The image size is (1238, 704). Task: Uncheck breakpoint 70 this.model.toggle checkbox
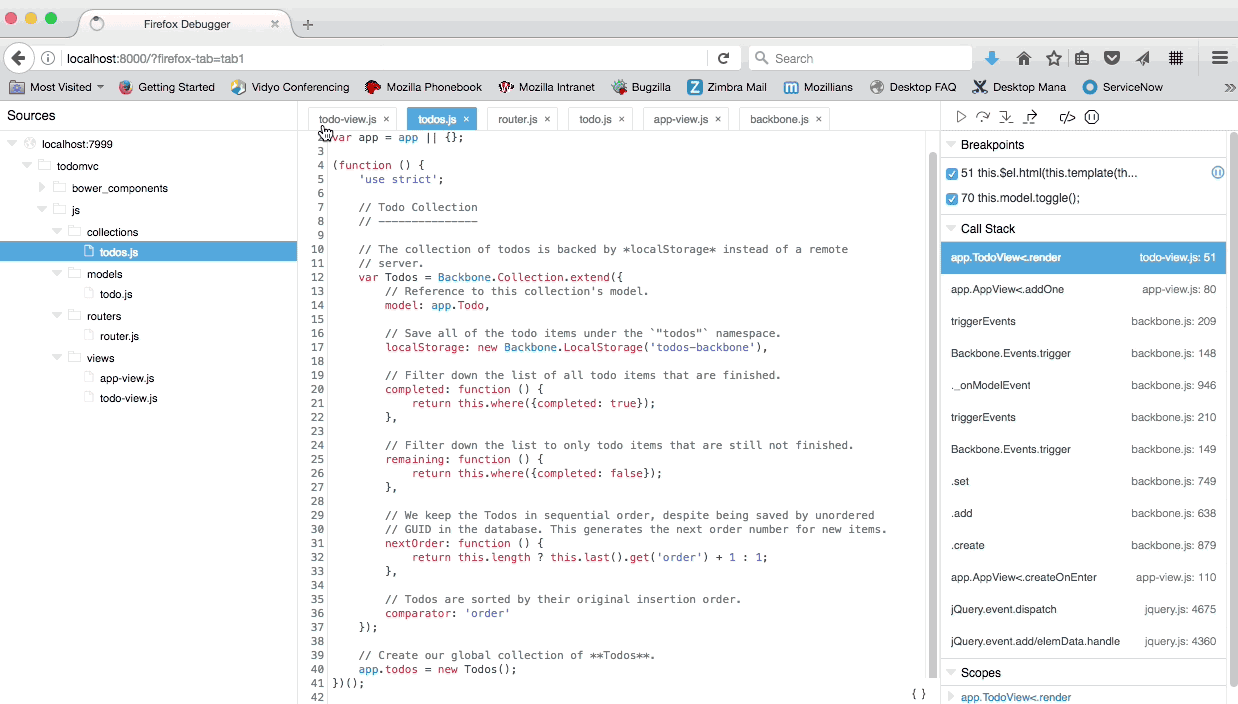click(x=952, y=198)
